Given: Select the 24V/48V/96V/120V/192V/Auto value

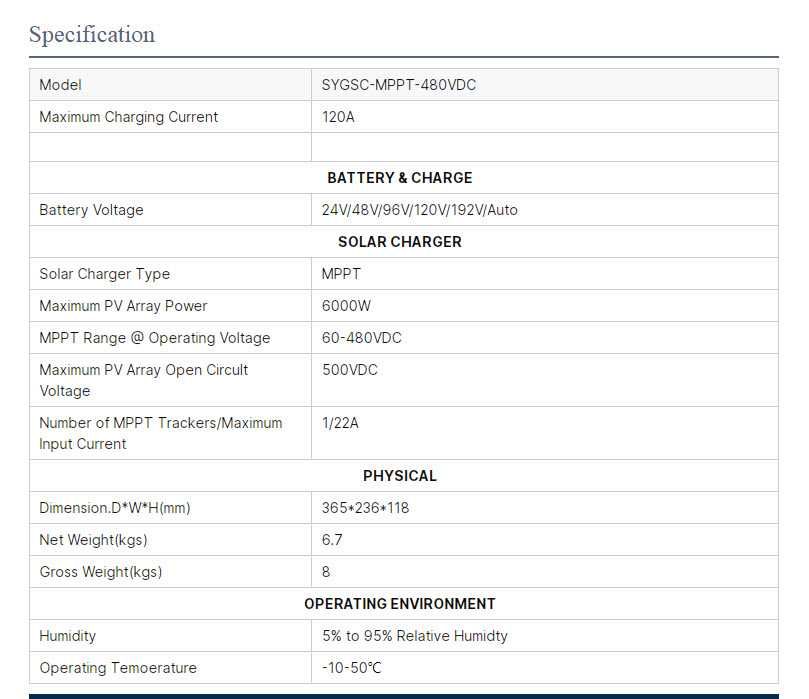Looking at the screenshot, I should tap(419, 210).
